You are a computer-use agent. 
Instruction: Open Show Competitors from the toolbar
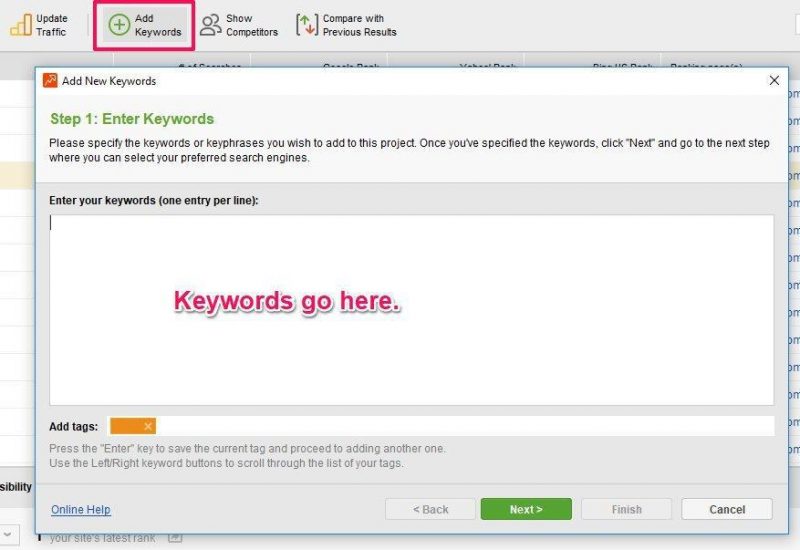pyautogui.click(x=239, y=25)
